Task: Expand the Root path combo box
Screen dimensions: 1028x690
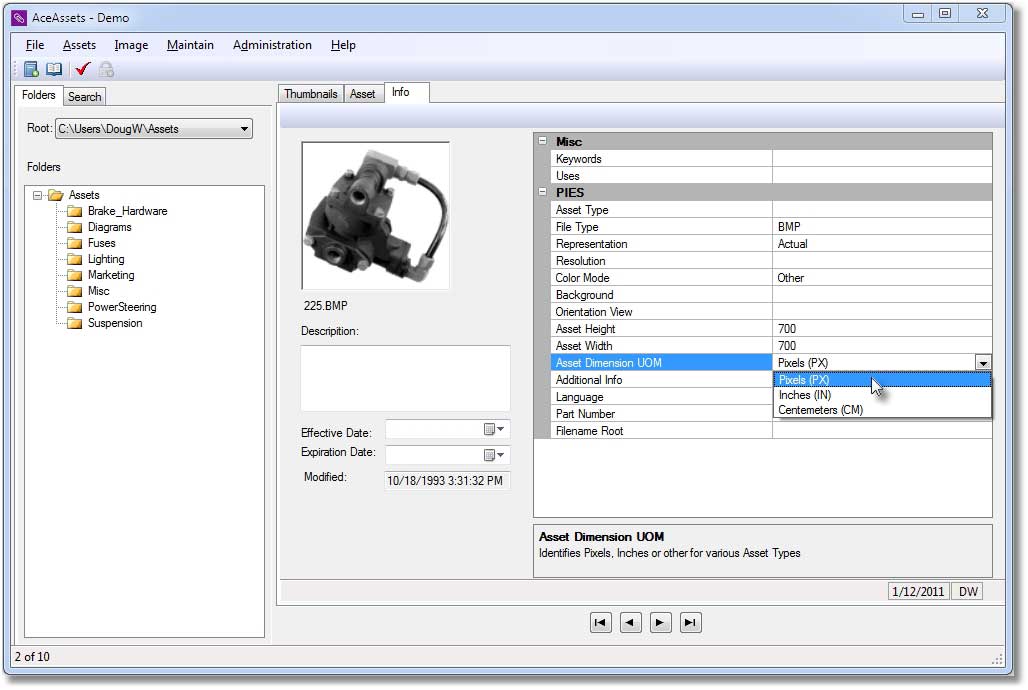Action: pos(244,129)
